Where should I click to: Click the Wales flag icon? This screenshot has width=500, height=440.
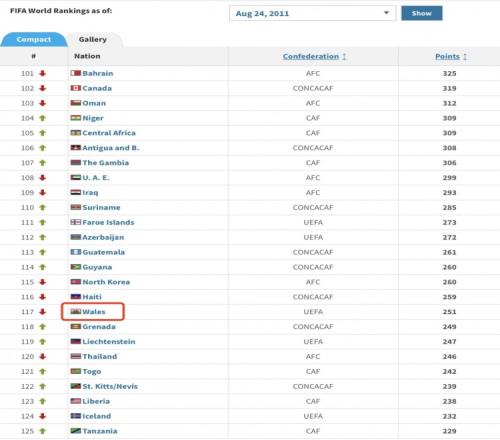click(76, 312)
